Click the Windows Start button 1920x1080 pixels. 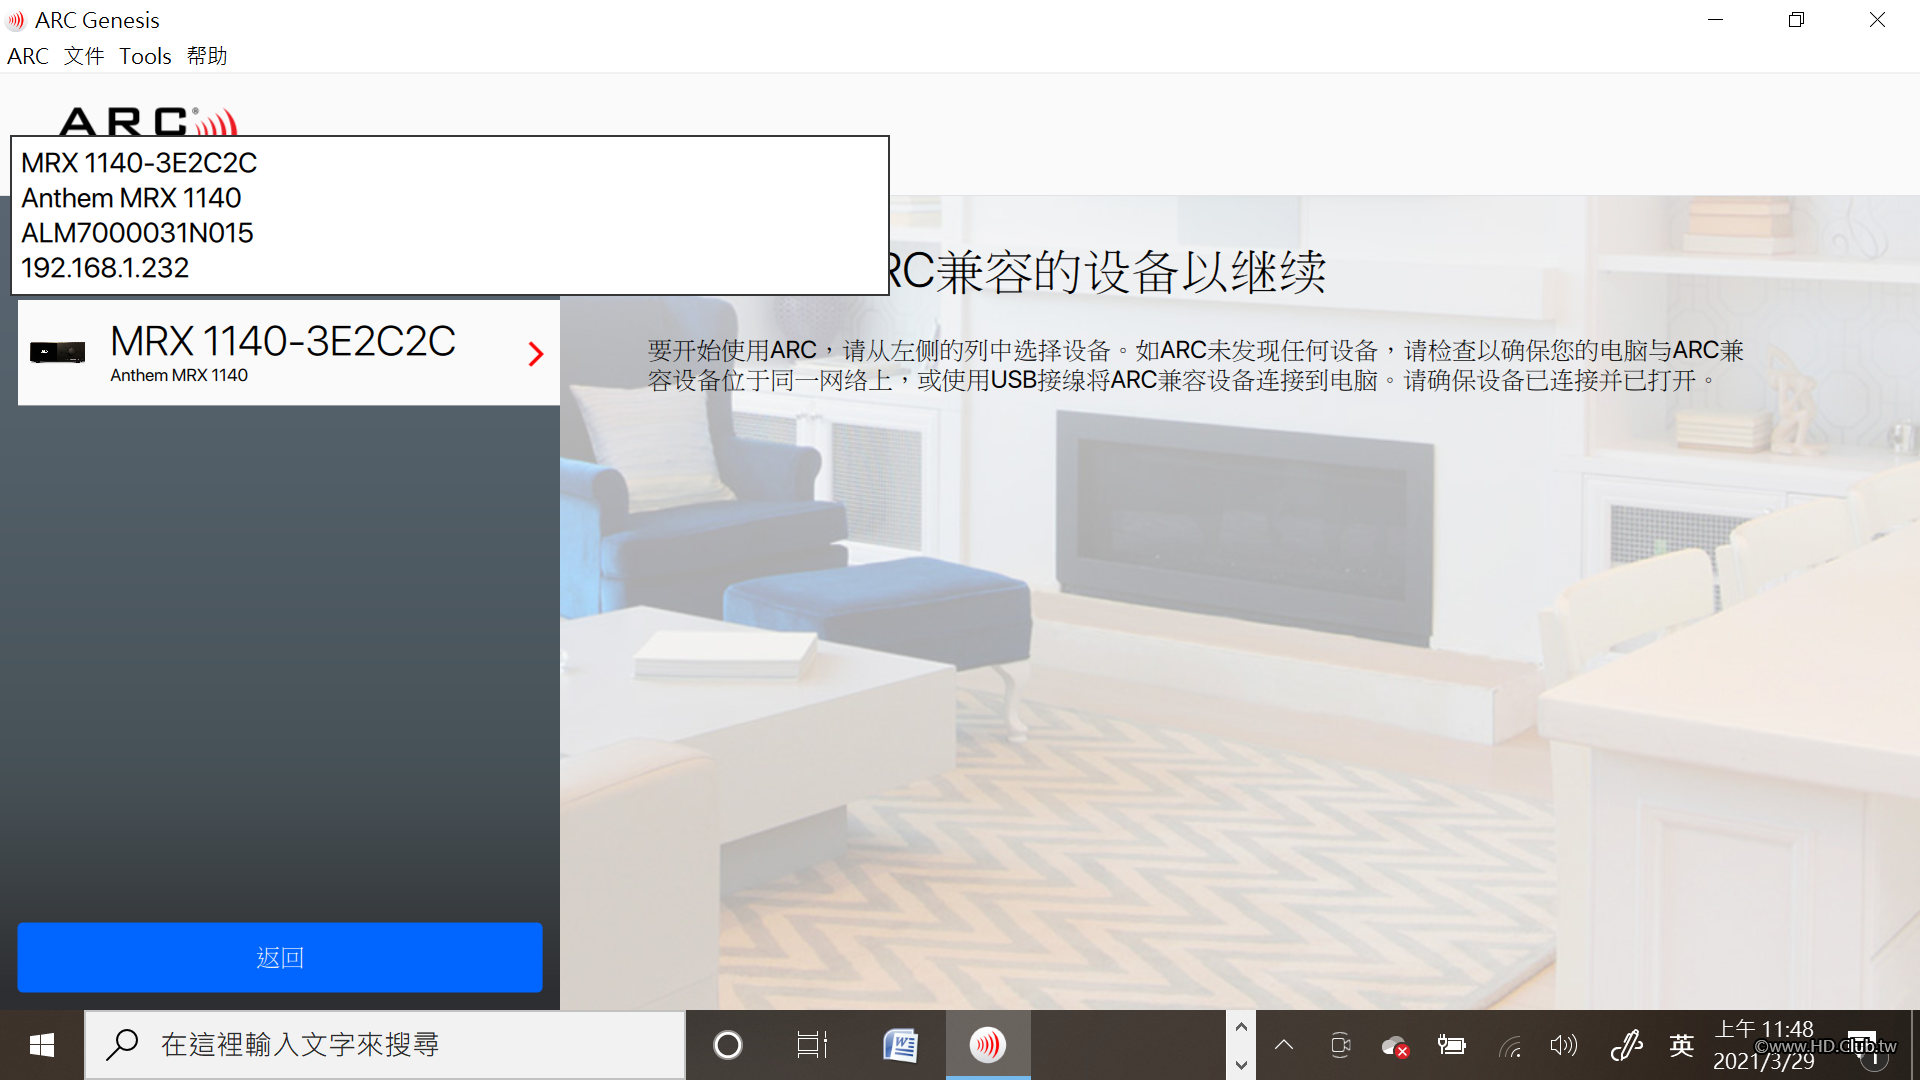coord(41,1045)
